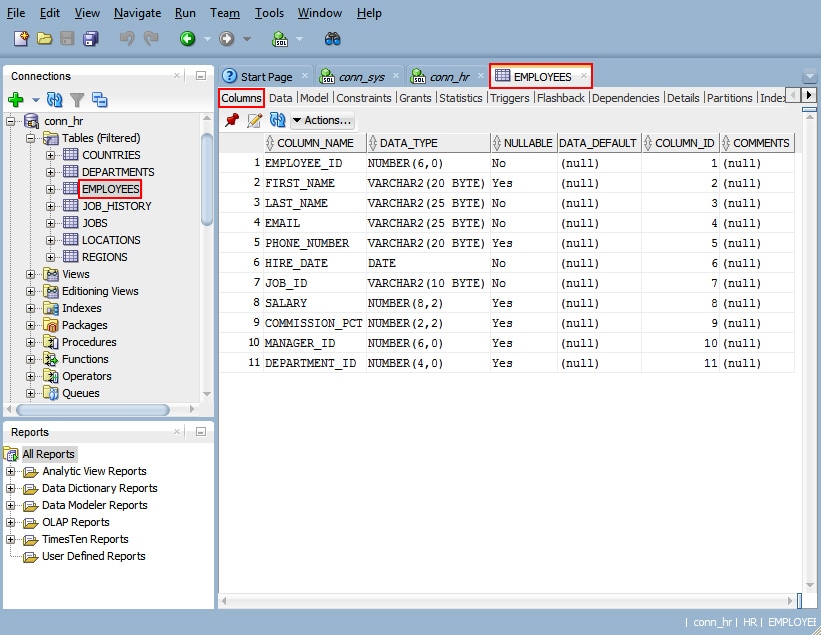This screenshot has width=821, height=635.
Task: Refresh the EMPLOYEES columns view
Action: coord(277,120)
